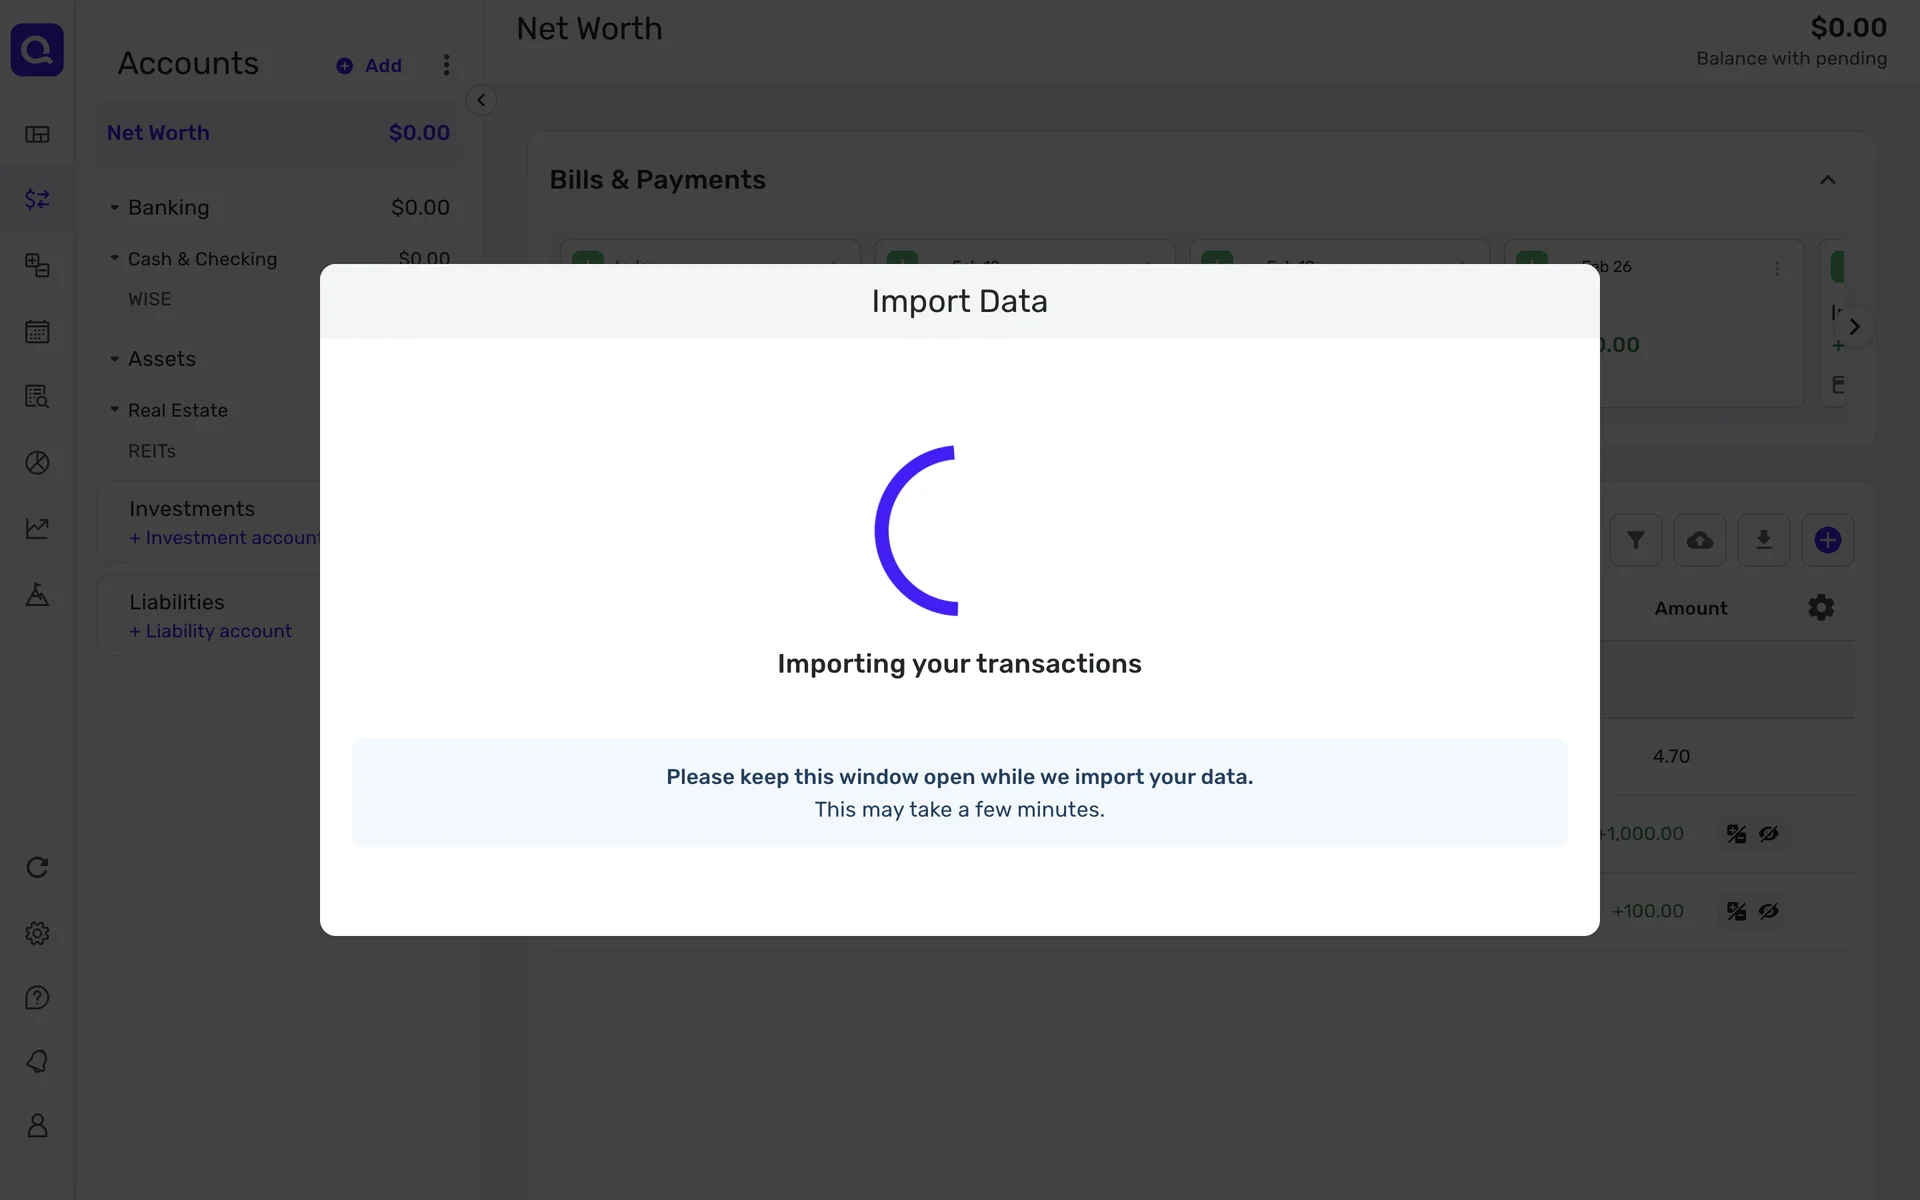Screen dimensions: 1920x1200
Task: Collapse Bills & Payments section chevron
Action: 1827,181
